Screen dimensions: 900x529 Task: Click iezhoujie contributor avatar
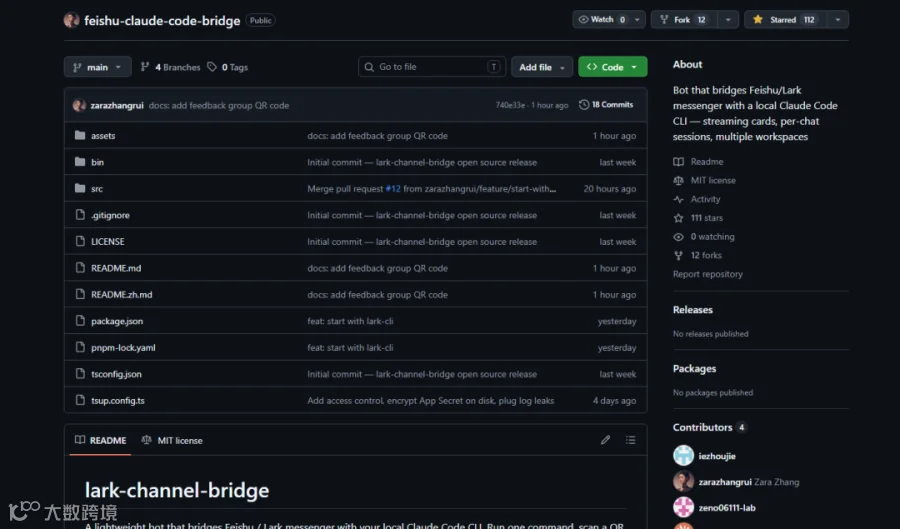pyautogui.click(x=683, y=456)
